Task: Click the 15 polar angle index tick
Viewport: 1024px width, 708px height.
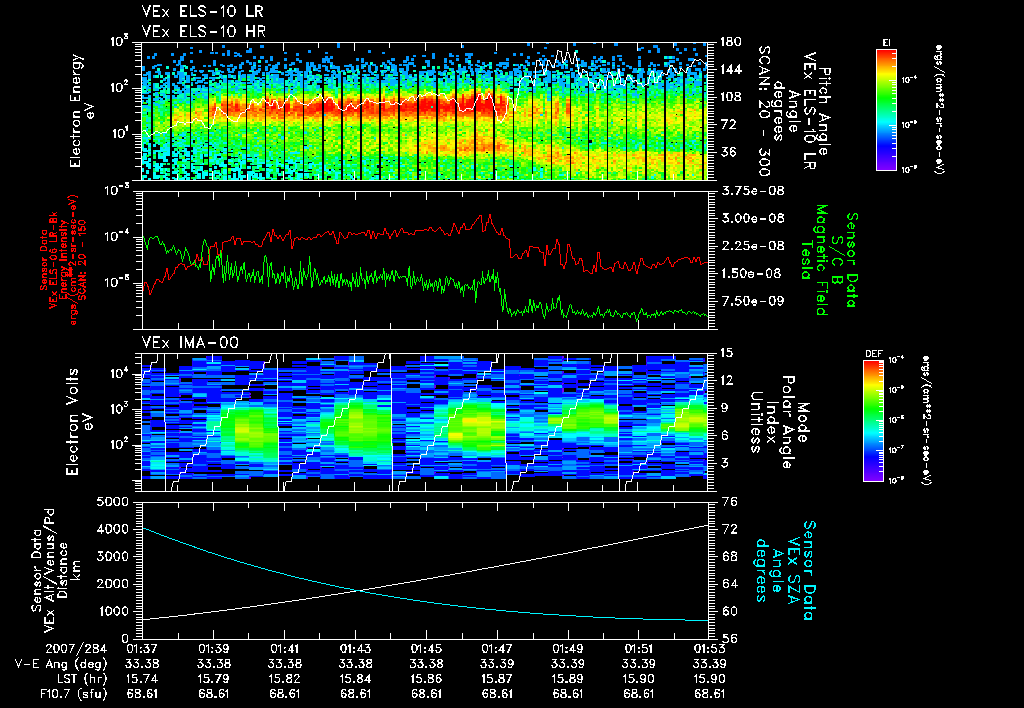Action: coord(727,353)
